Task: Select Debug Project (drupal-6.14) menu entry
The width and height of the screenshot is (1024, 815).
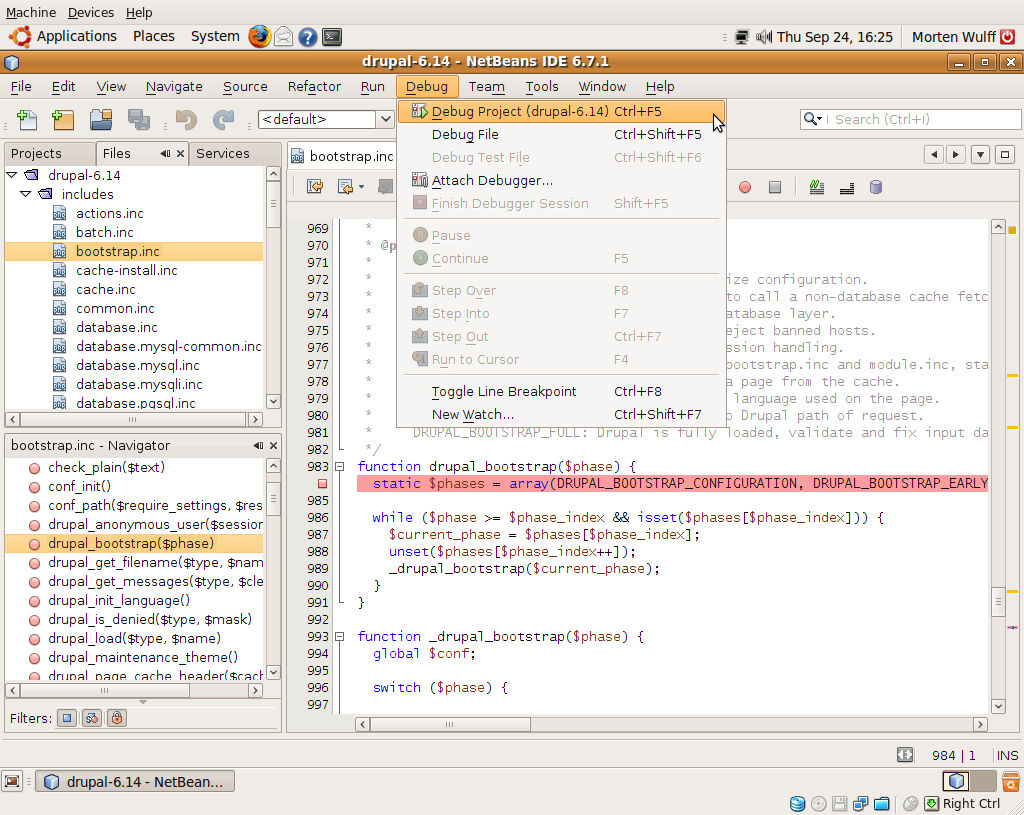Action: [x=561, y=111]
